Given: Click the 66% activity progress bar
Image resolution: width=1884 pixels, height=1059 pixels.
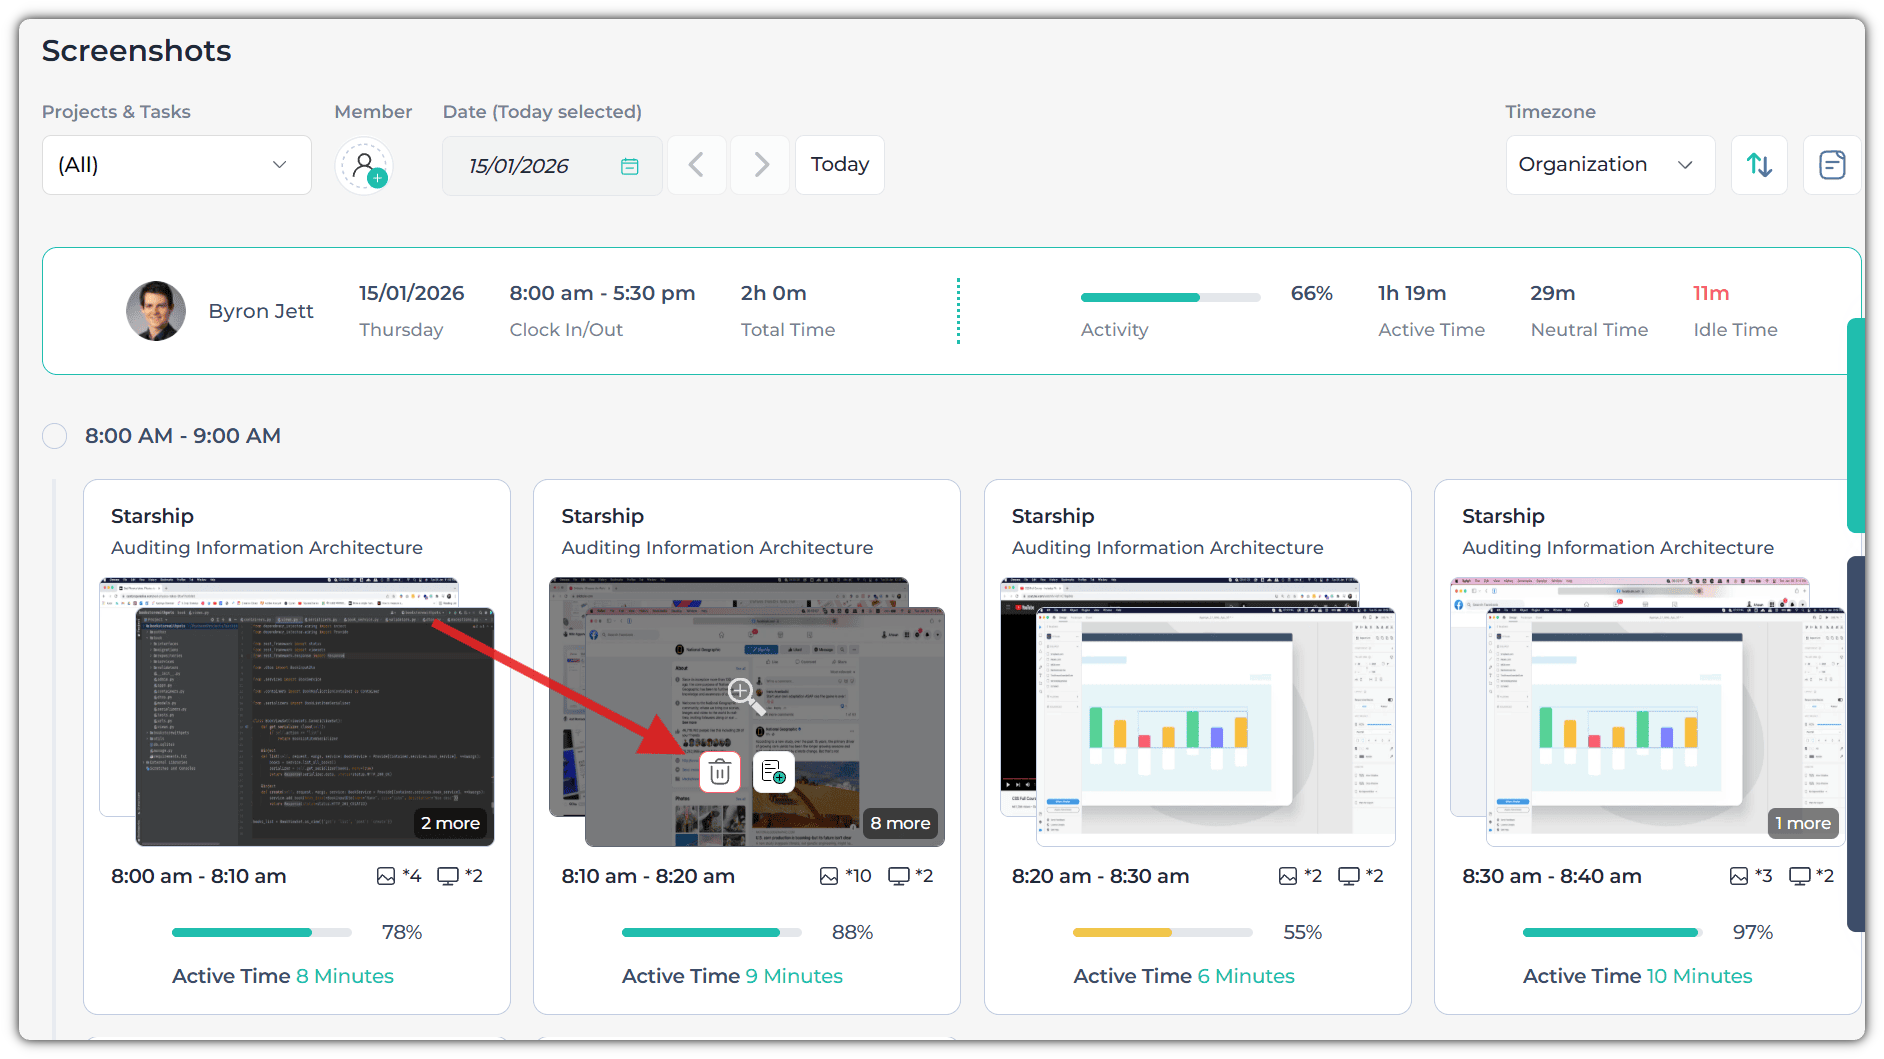Looking at the screenshot, I should (1169, 297).
